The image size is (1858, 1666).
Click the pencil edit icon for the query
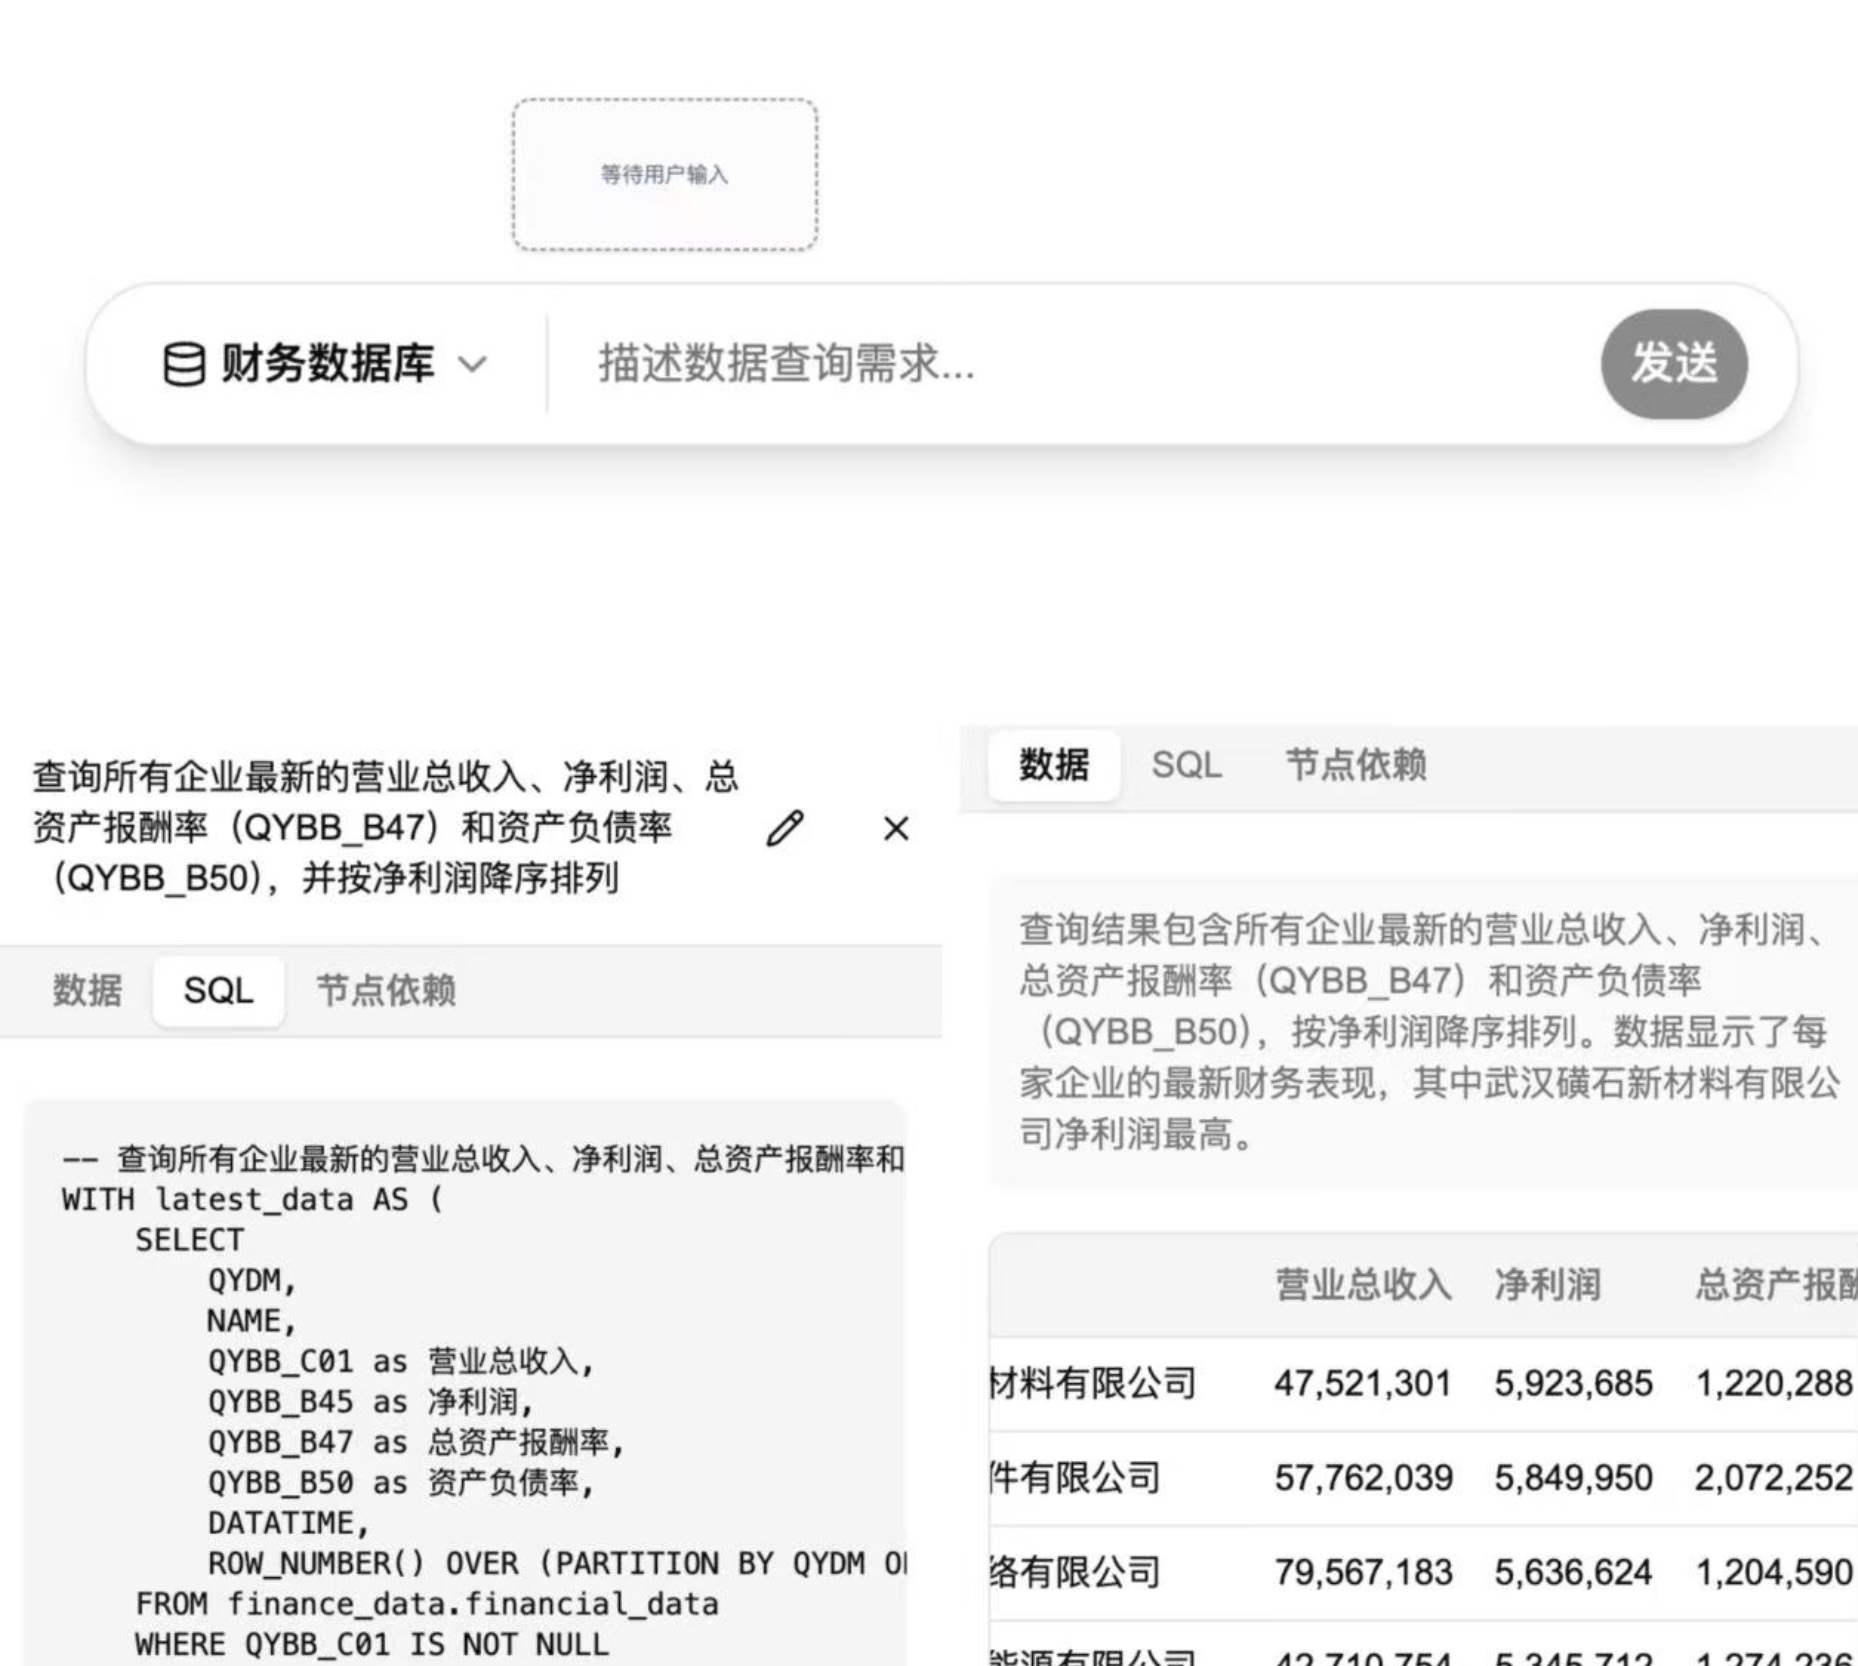click(785, 828)
